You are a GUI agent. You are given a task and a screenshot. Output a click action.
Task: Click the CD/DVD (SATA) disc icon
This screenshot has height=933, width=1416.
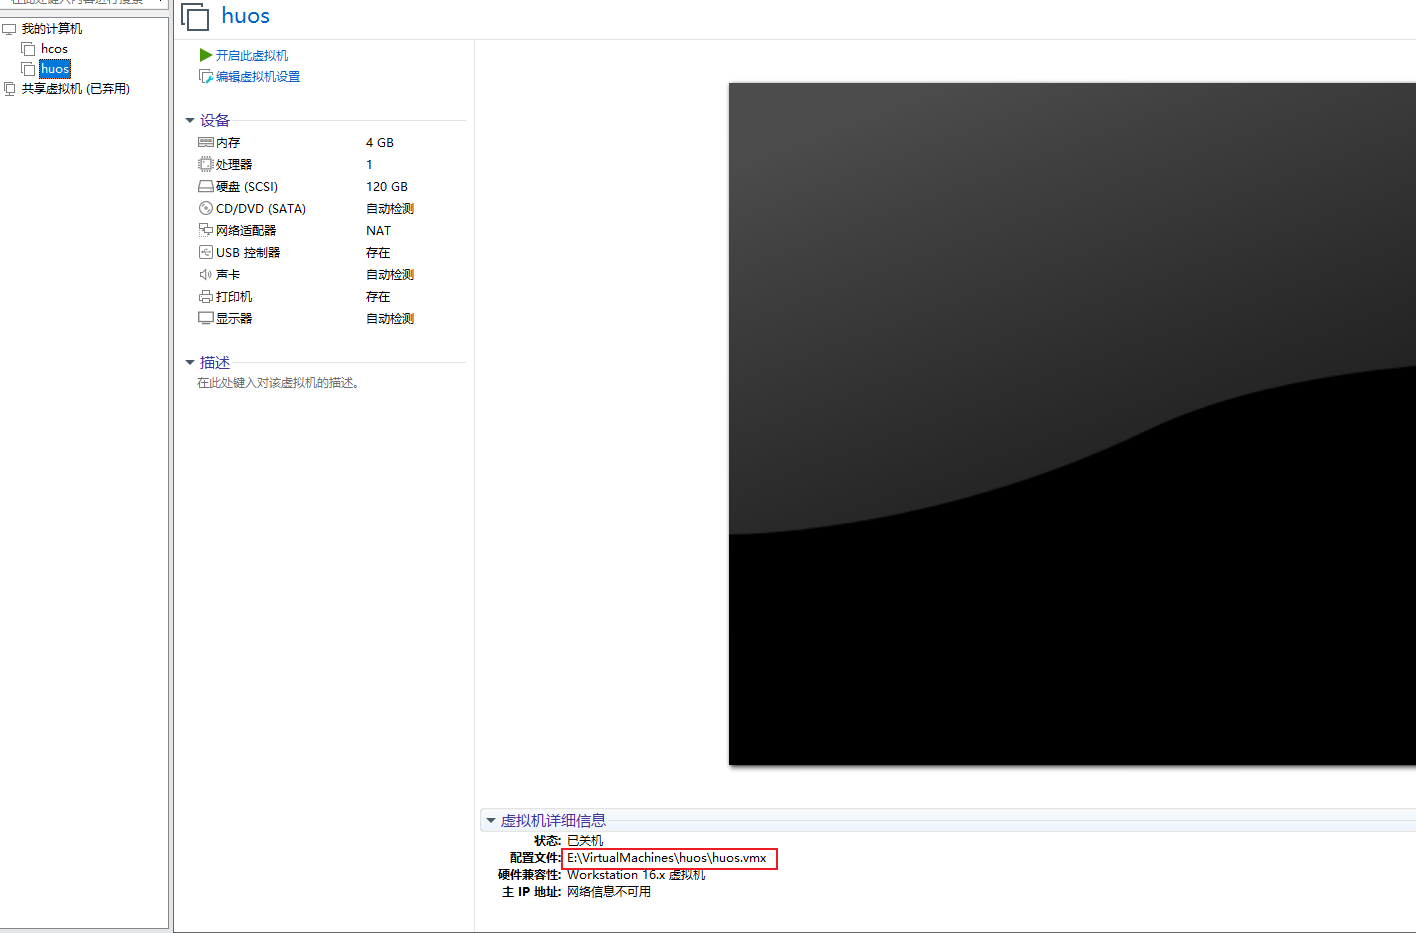click(x=206, y=208)
